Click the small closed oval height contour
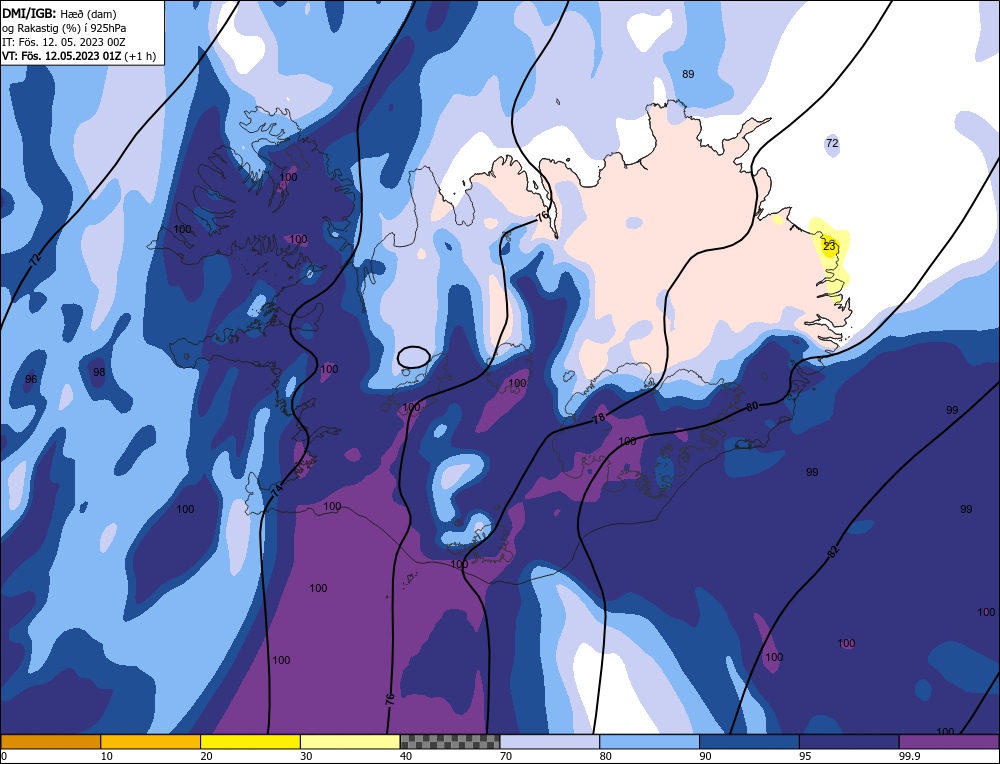Screen dimensions: 1000x764 pos(413,356)
